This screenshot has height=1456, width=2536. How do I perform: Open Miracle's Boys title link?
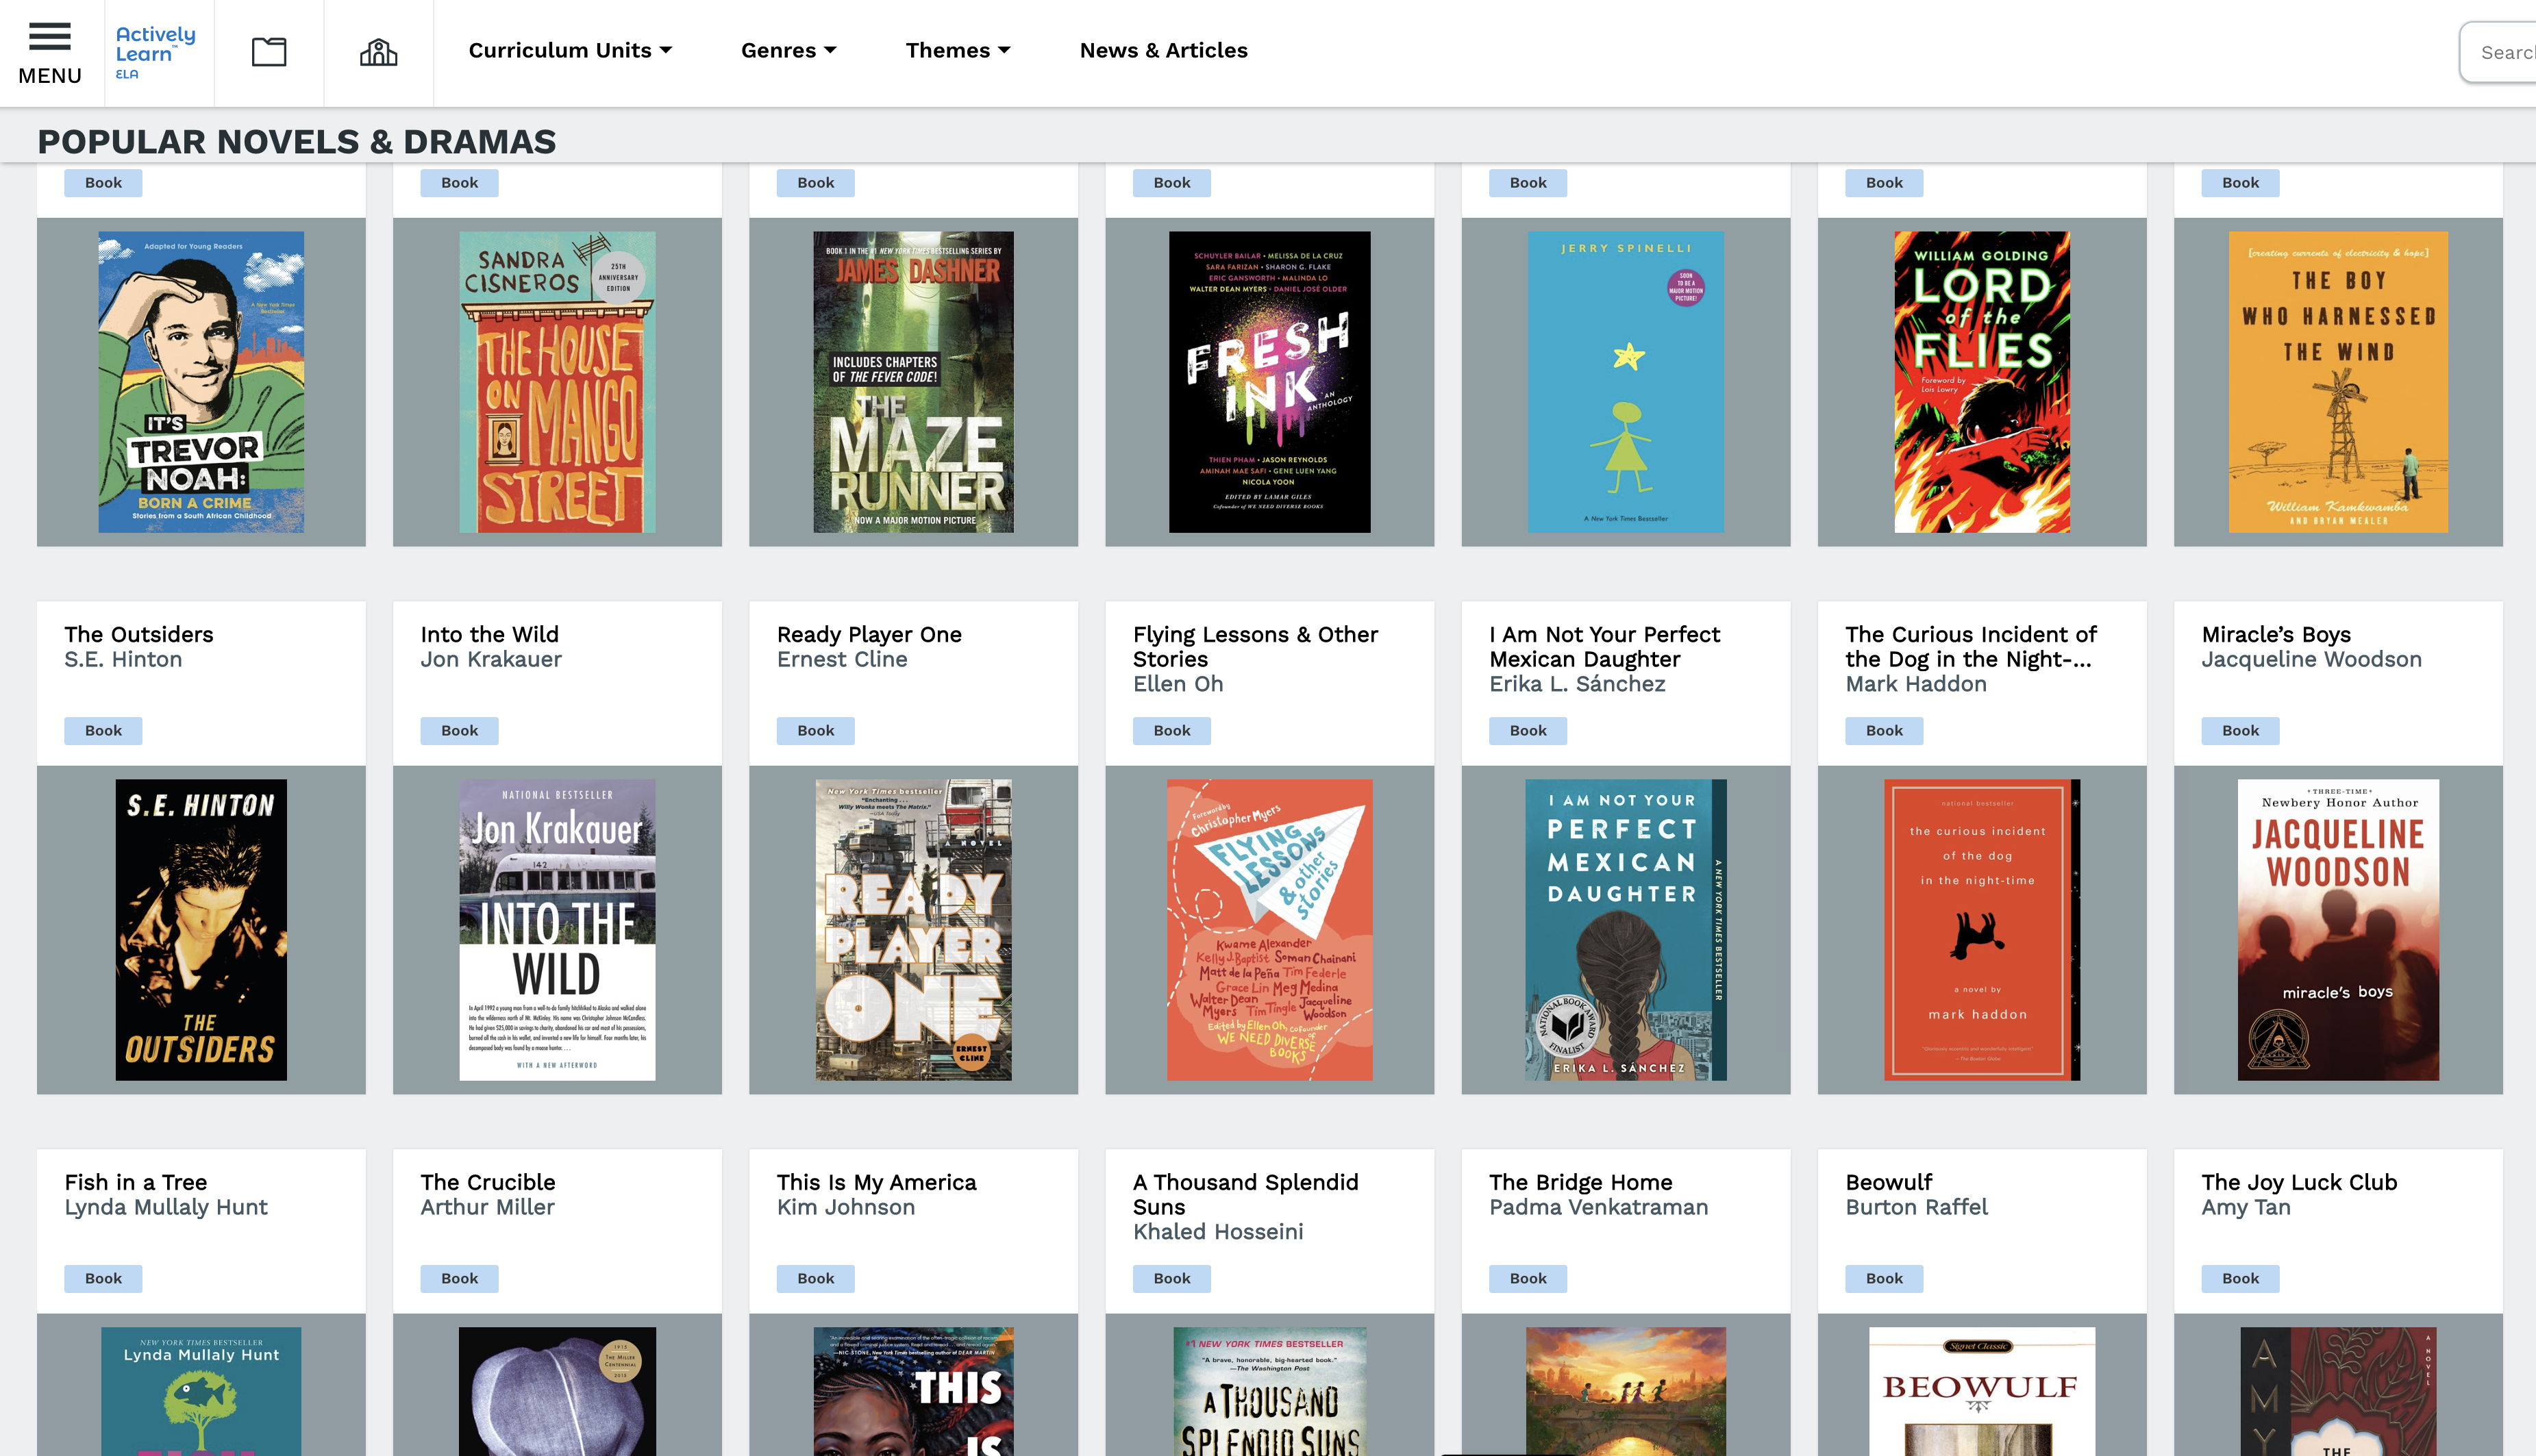[x=2276, y=634]
